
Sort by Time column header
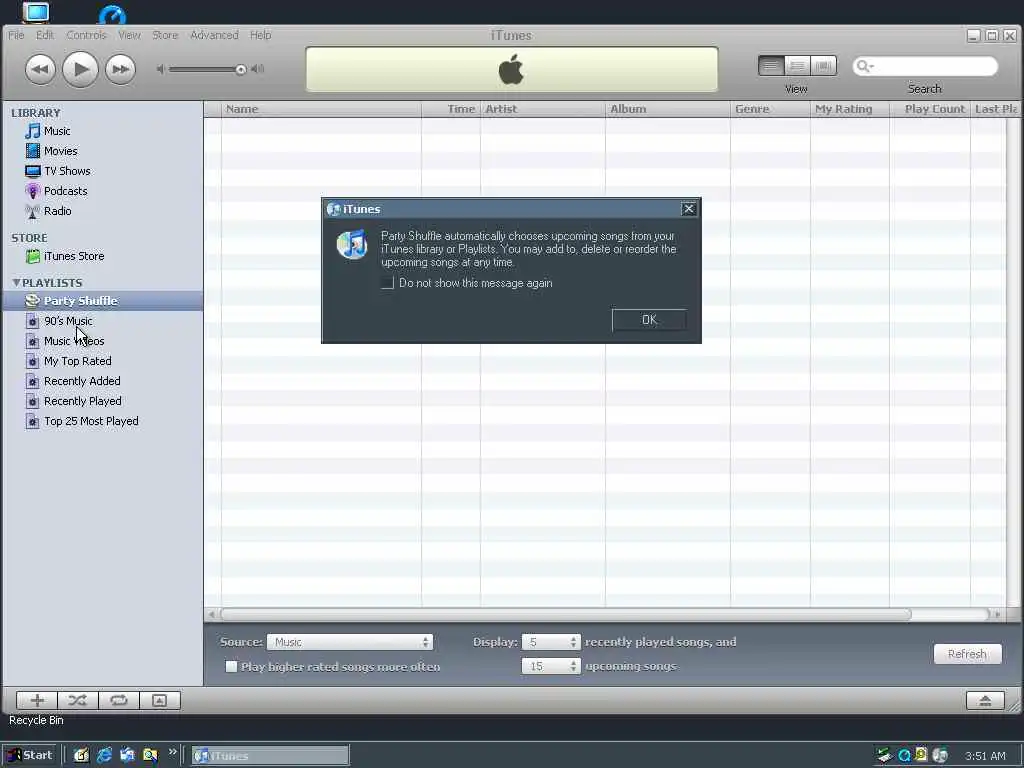click(x=451, y=109)
